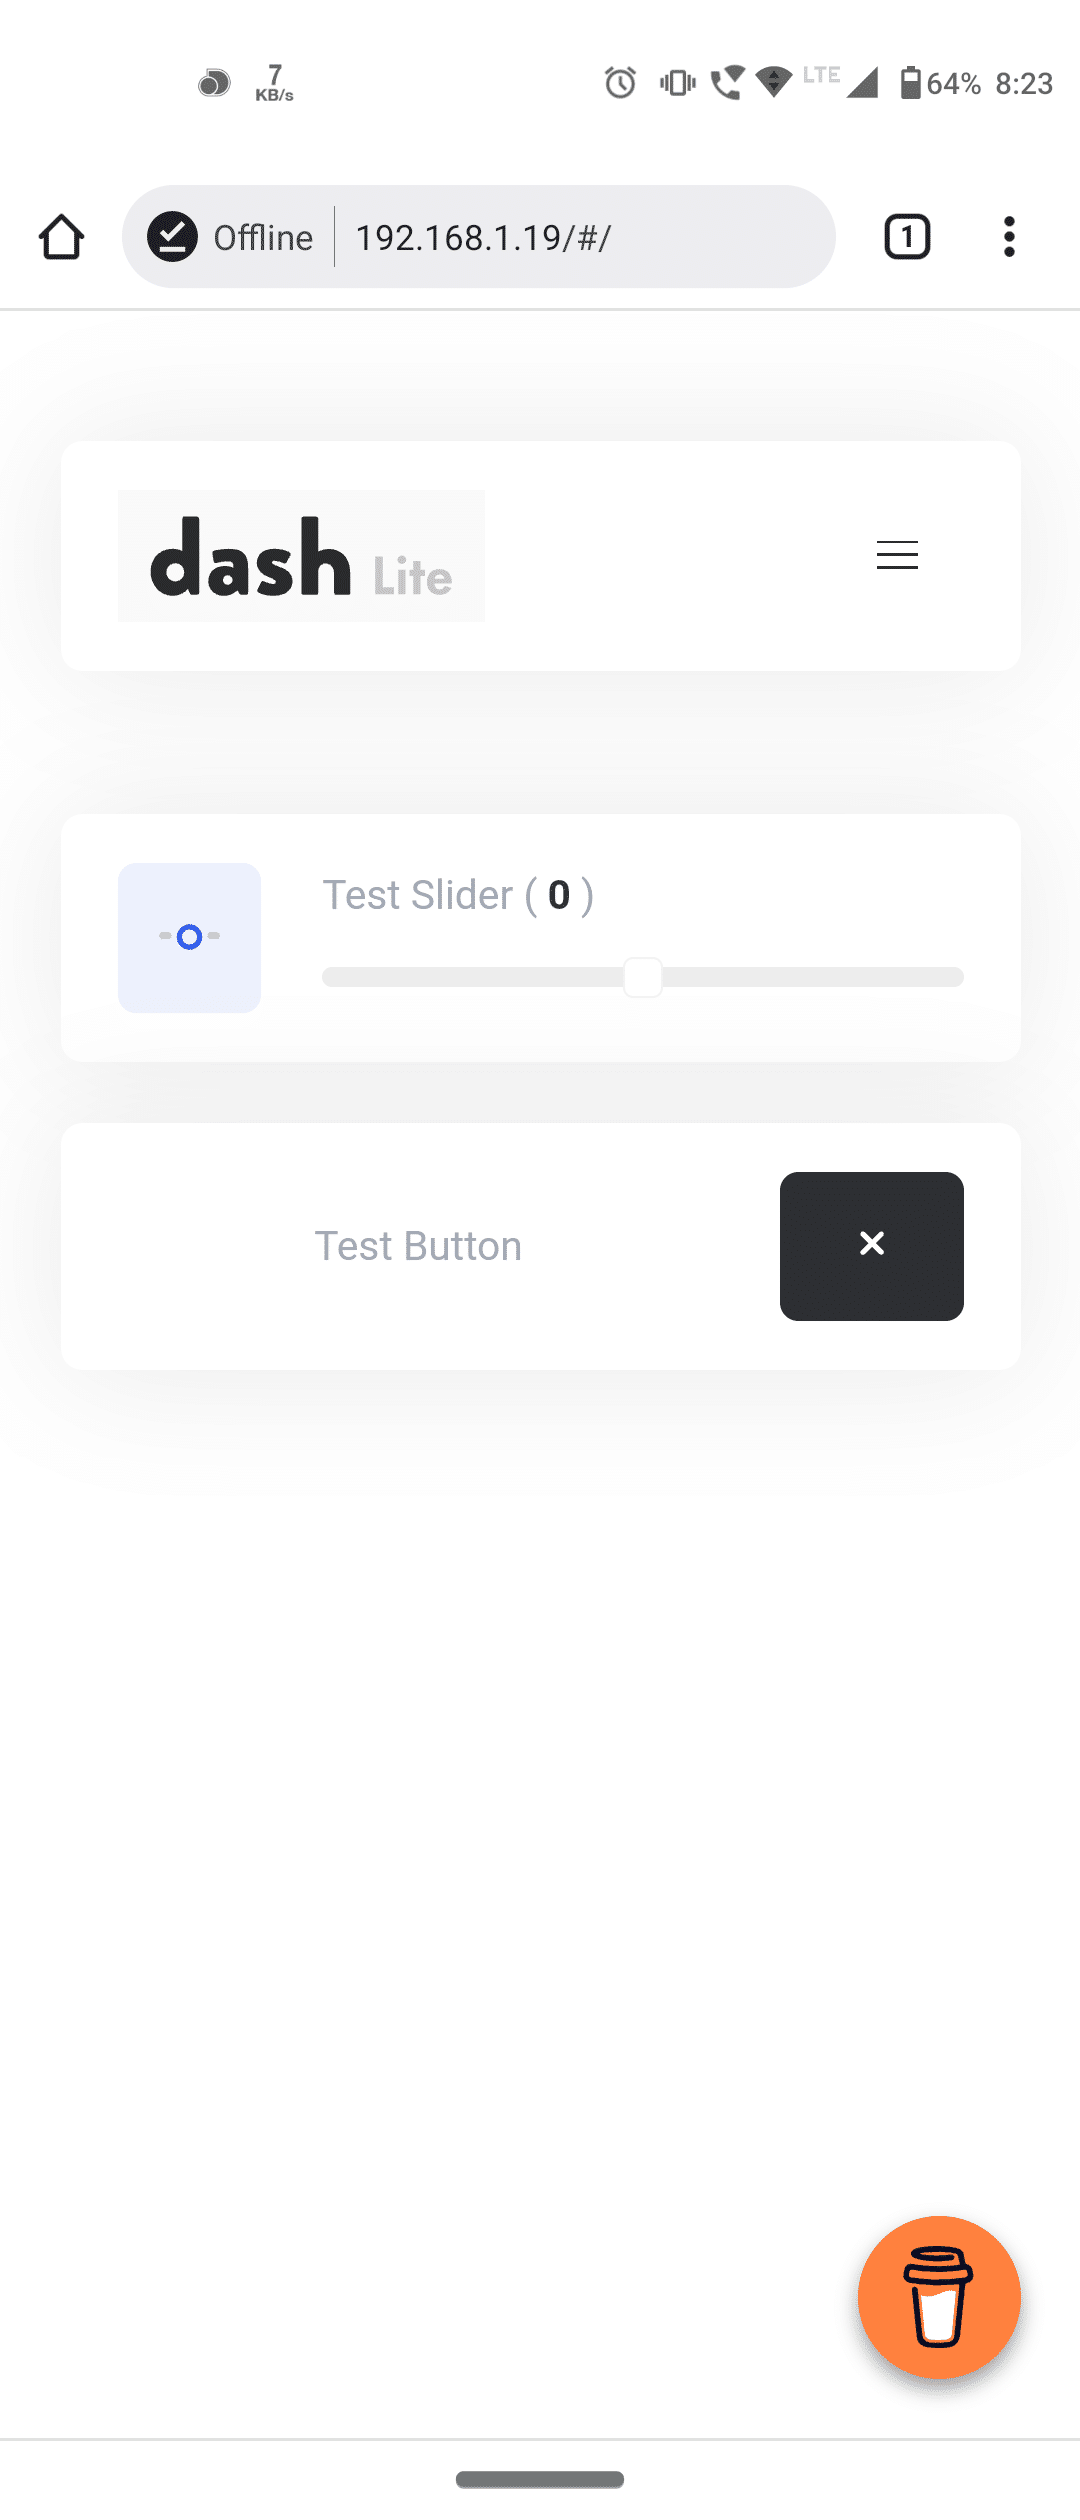Tap the Offline status label
Screen dimensions: 1080x2520
(263, 237)
